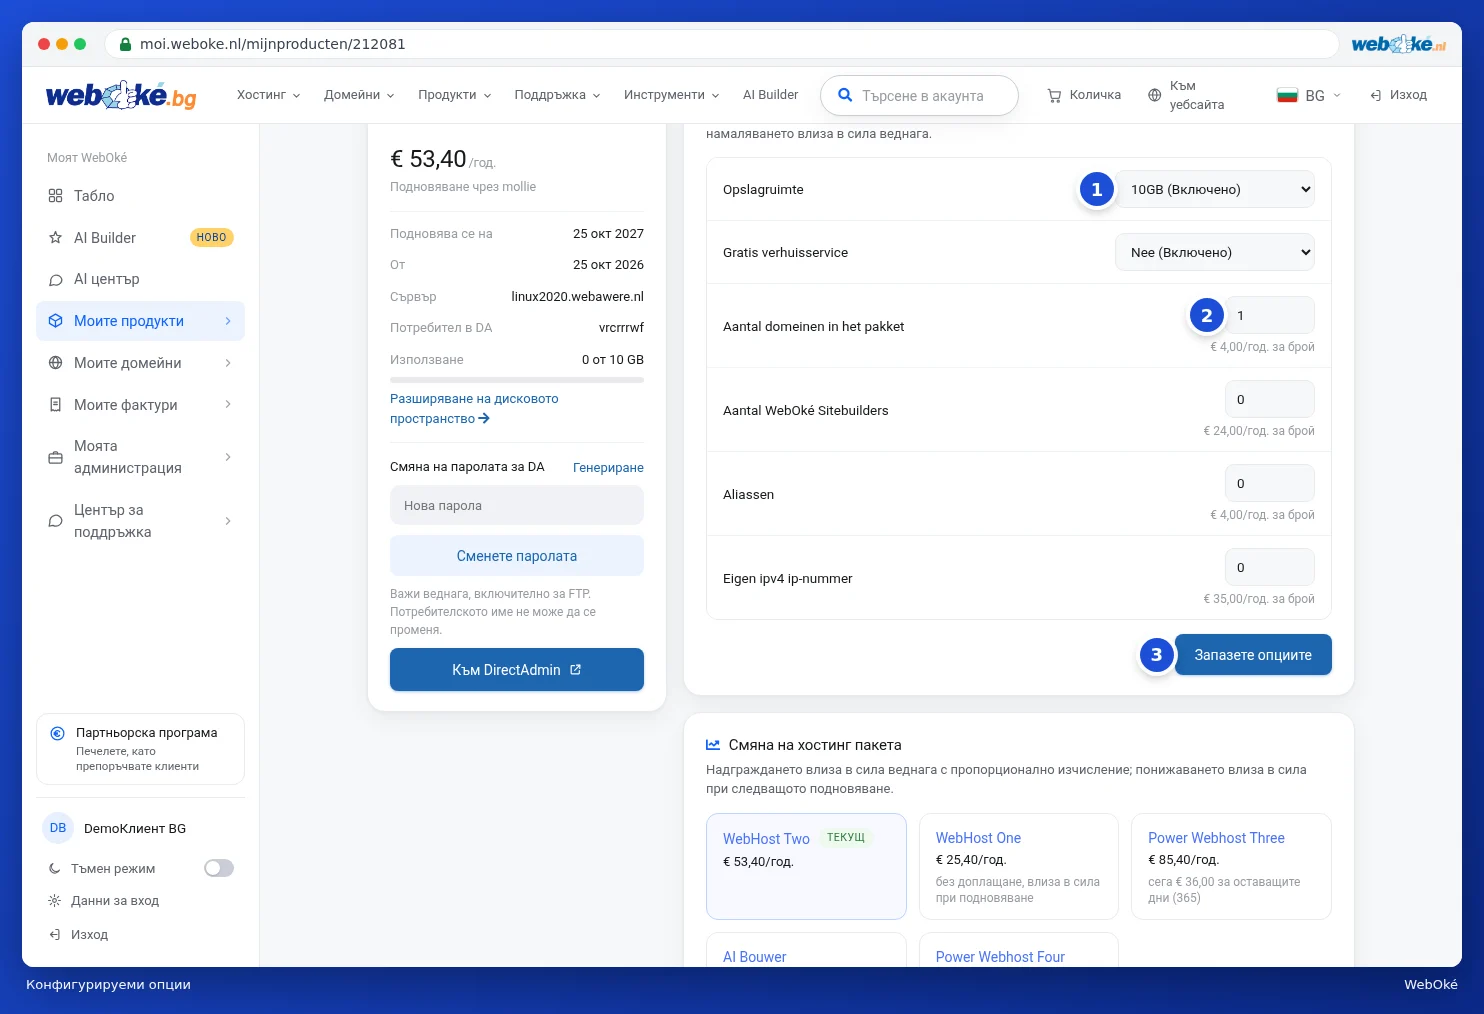Click the Моите продукти box icon

click(x=56, y=321)
